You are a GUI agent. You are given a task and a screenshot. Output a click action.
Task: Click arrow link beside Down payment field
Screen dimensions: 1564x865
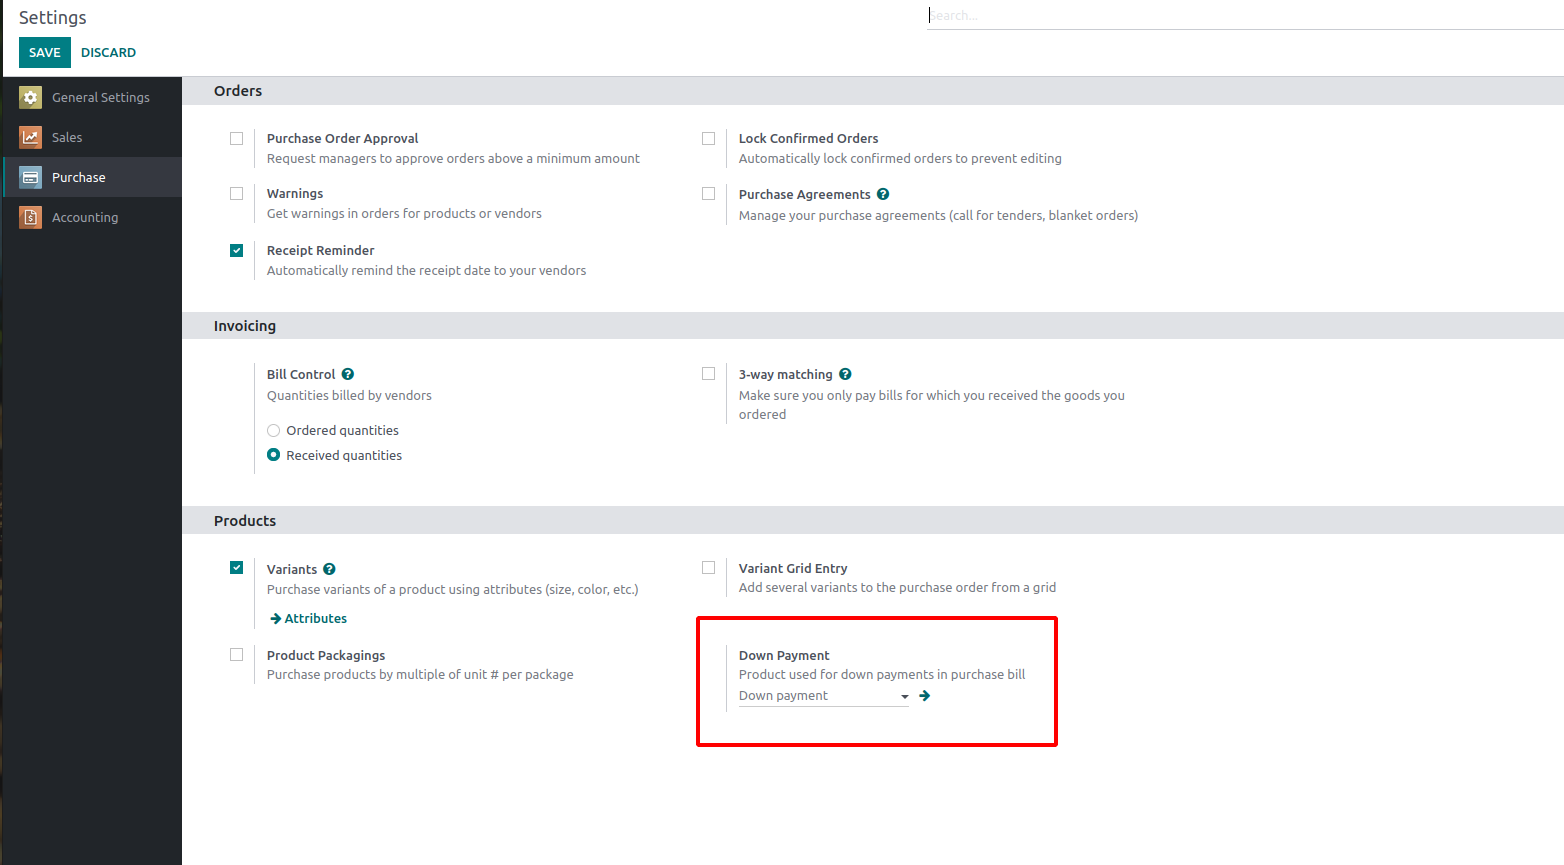pos(925,695)
